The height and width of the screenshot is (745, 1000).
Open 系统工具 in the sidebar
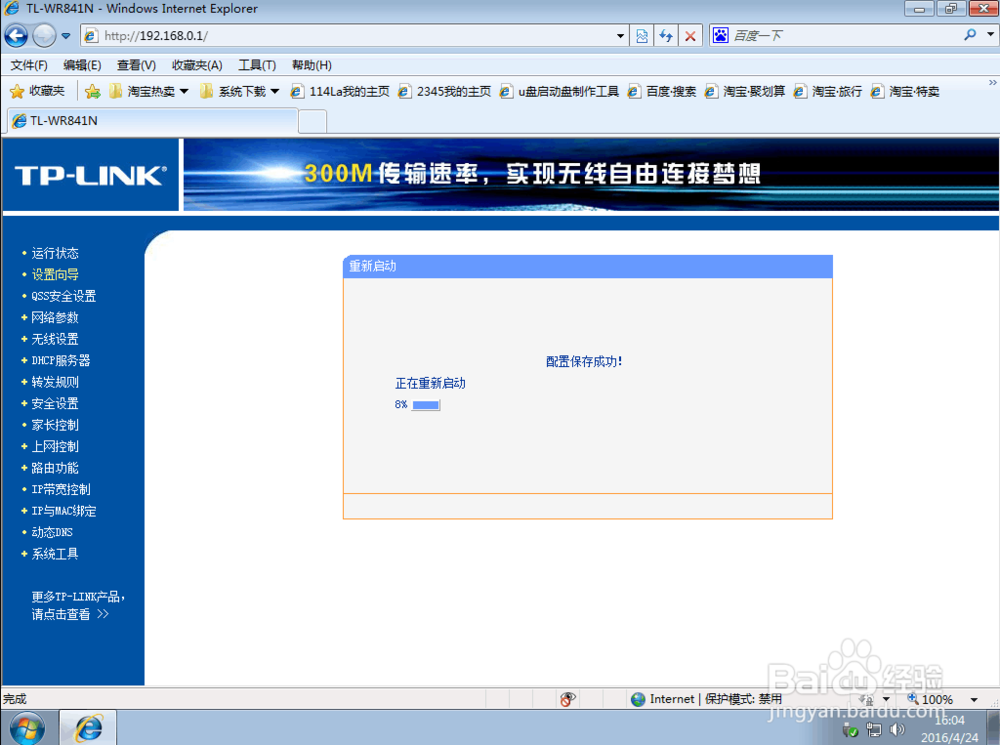(x=53, y=552)
